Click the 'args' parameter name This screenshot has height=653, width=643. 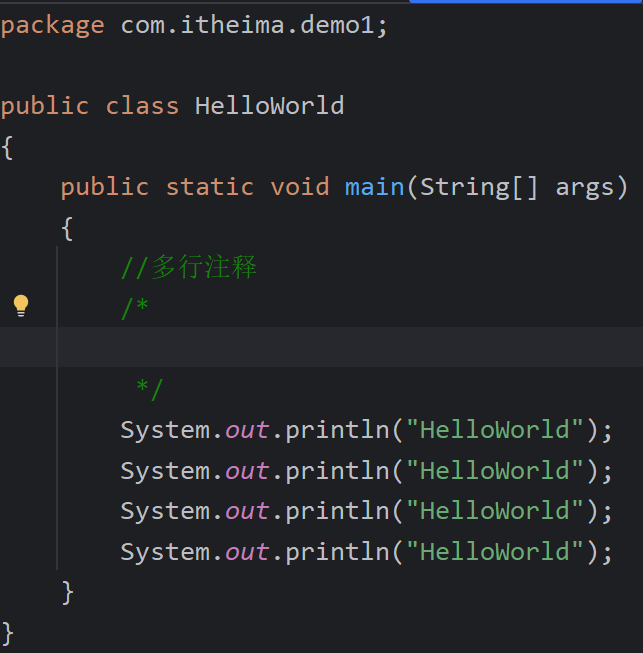(585, 189)
